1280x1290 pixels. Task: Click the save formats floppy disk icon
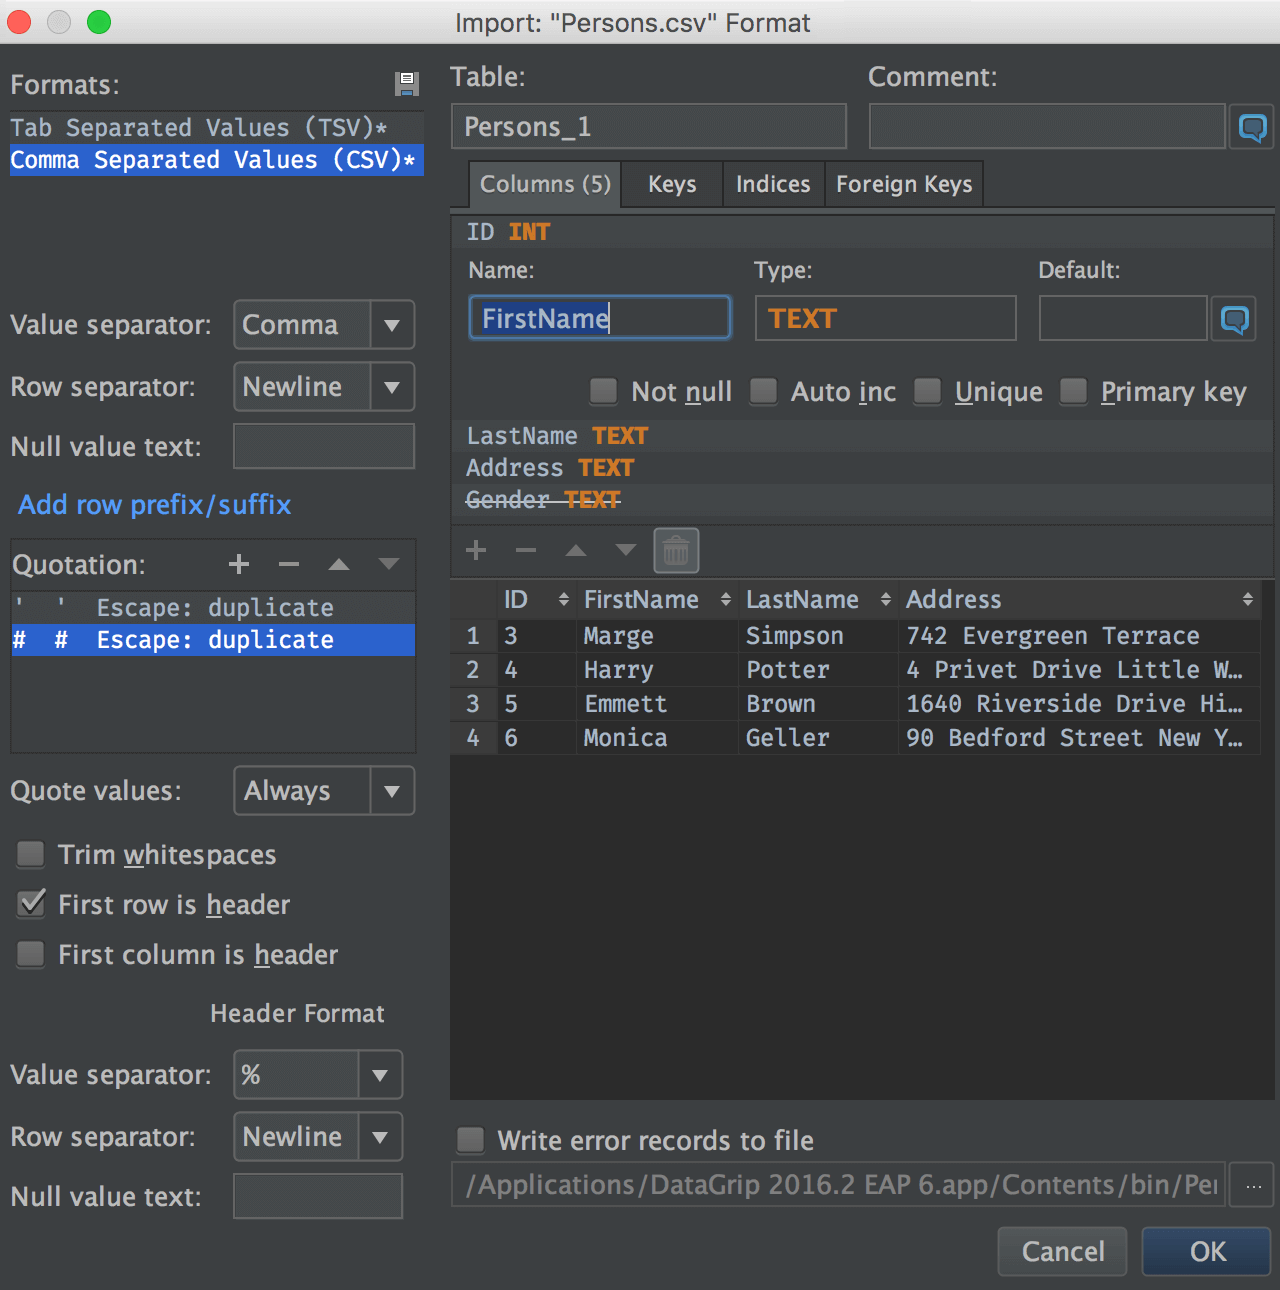pyautogui.click(x=406, y=84)
